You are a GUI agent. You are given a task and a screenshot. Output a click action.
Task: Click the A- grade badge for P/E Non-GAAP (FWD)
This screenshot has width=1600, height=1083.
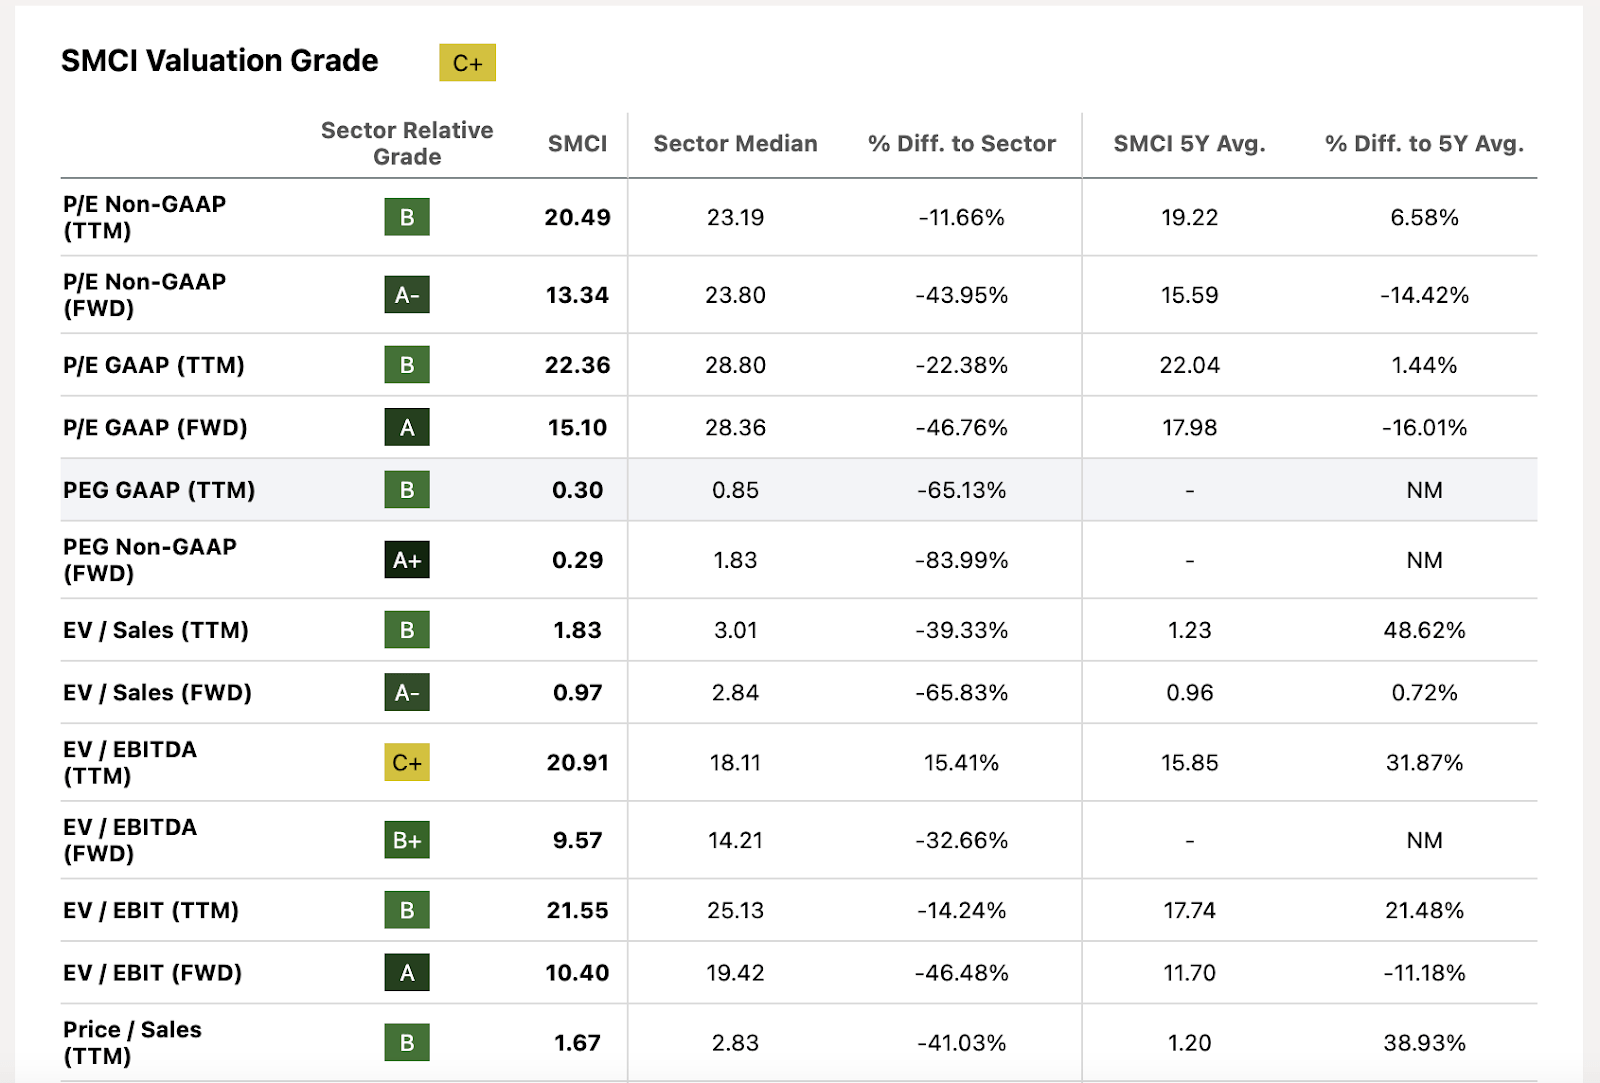407,295
